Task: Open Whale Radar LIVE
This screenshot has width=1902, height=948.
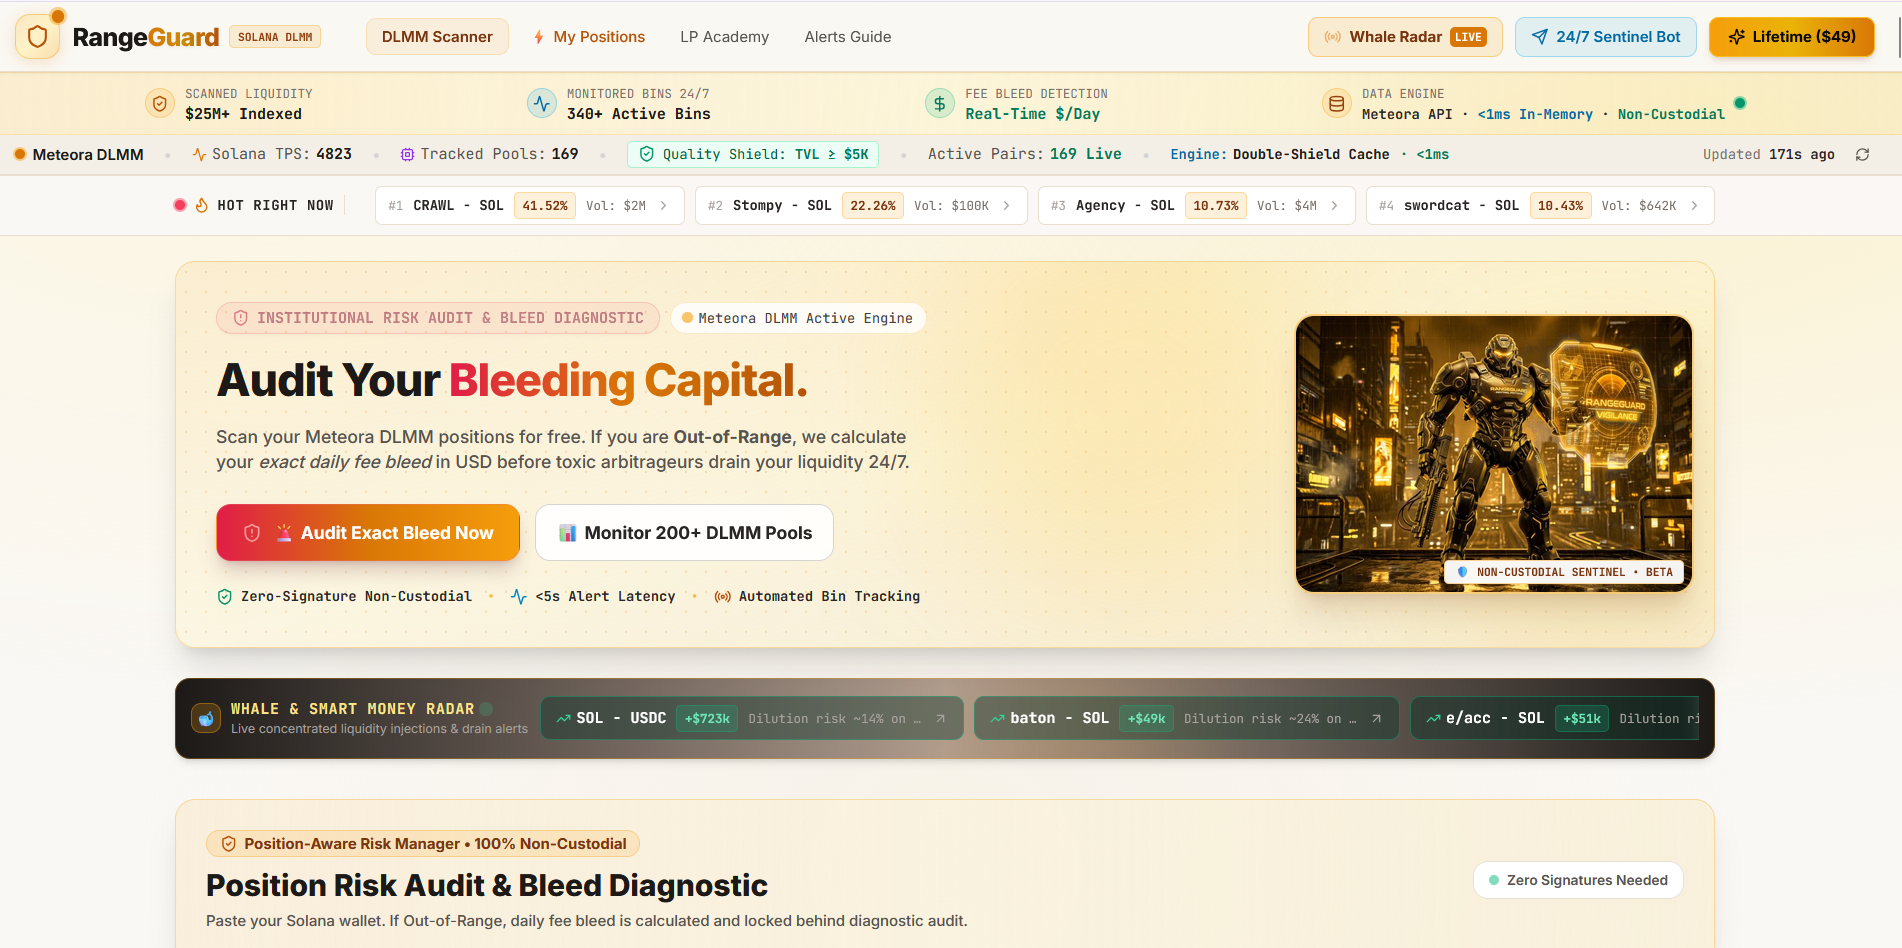Action: pyautogui.click(x=1405, y=37)
